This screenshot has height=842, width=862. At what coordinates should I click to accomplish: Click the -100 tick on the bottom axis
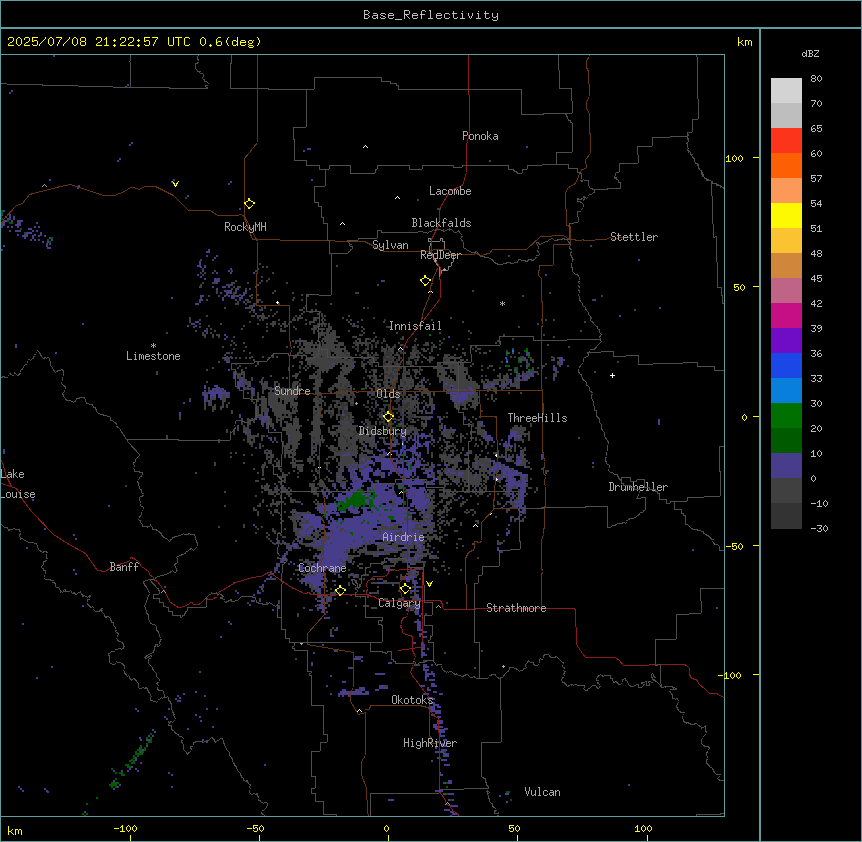[x=125, y=828]
